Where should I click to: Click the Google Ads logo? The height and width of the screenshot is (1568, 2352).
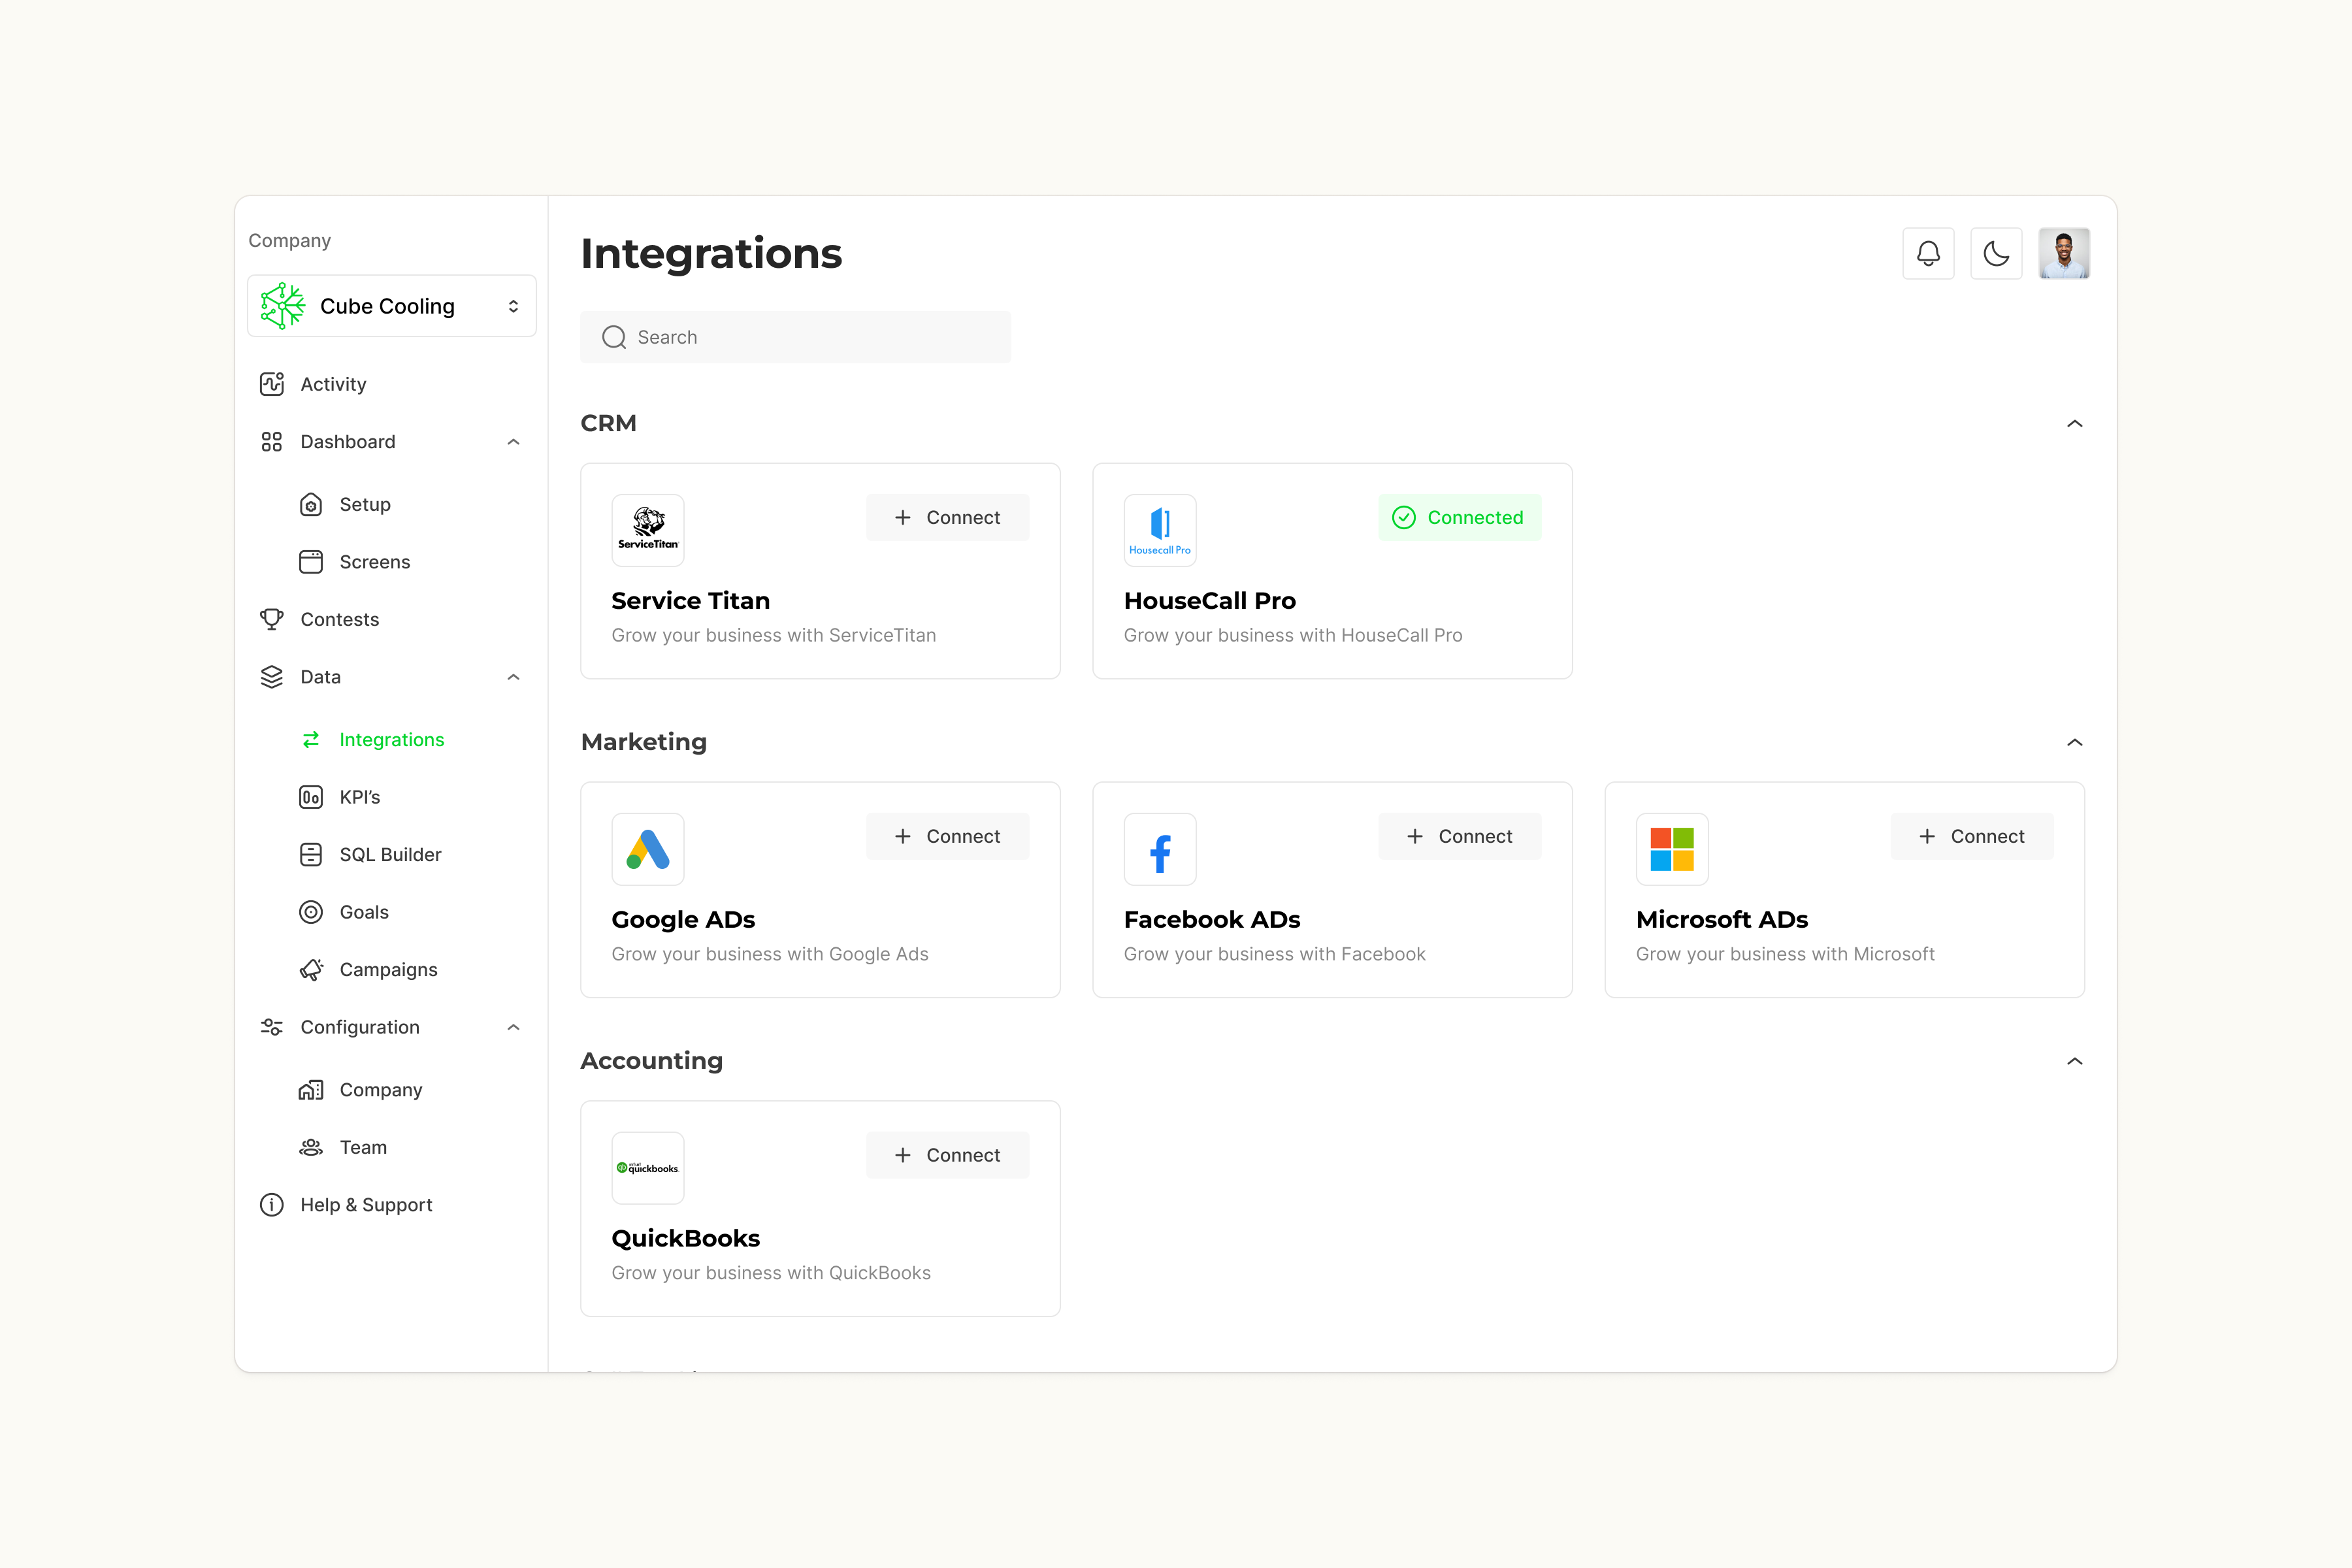(x=648, y=849)
